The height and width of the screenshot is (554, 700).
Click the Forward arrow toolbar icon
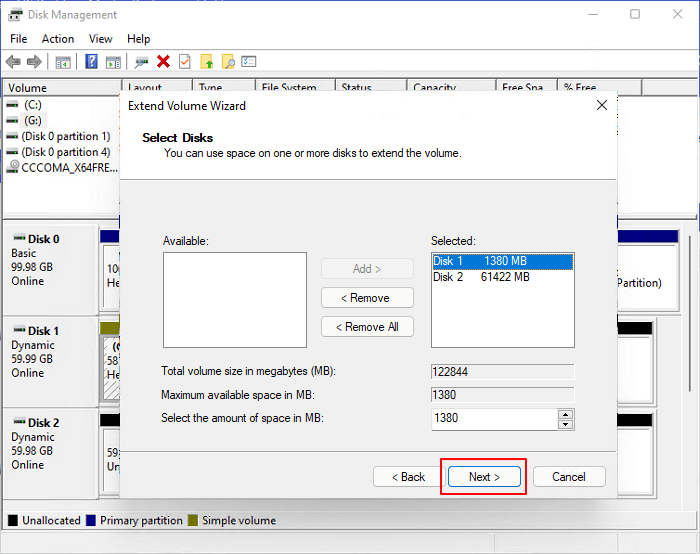click(x=34, y=62)
